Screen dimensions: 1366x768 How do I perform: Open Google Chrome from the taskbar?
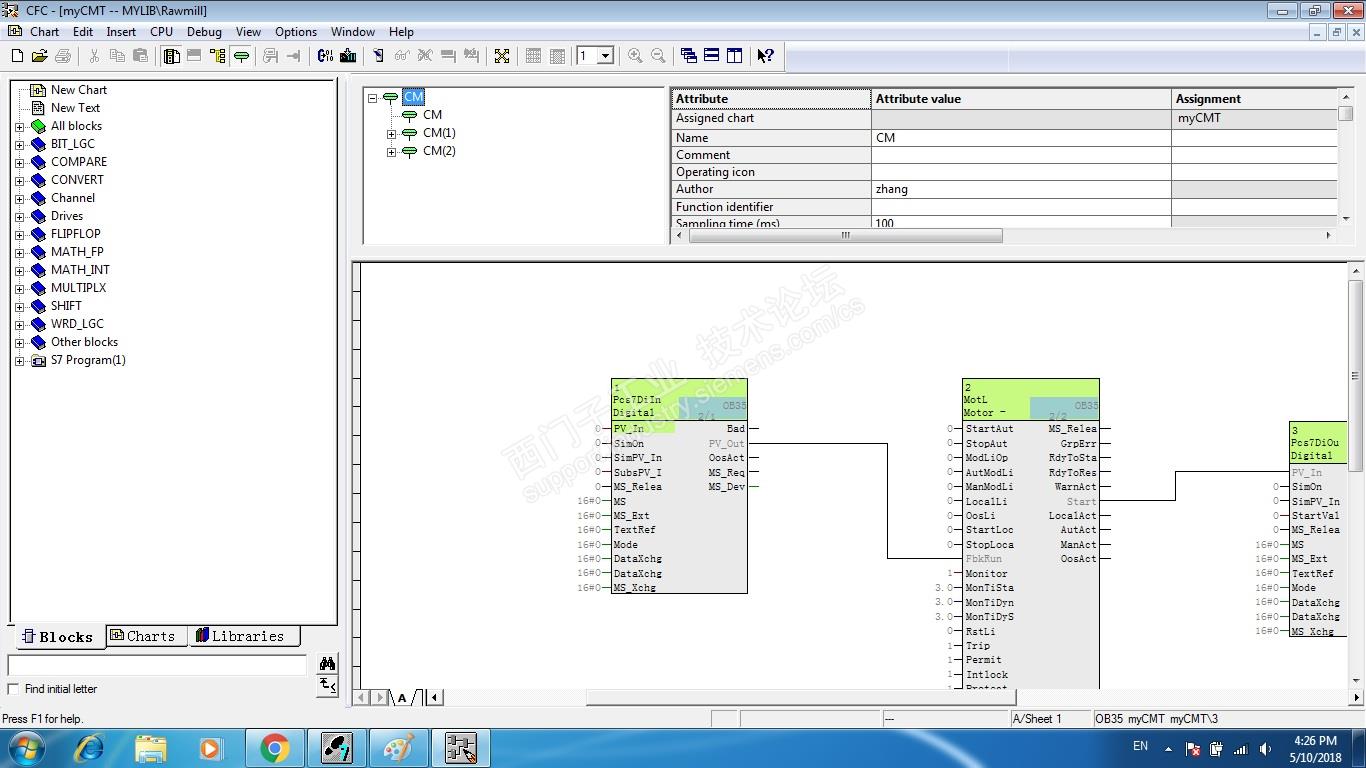[274, 747]
